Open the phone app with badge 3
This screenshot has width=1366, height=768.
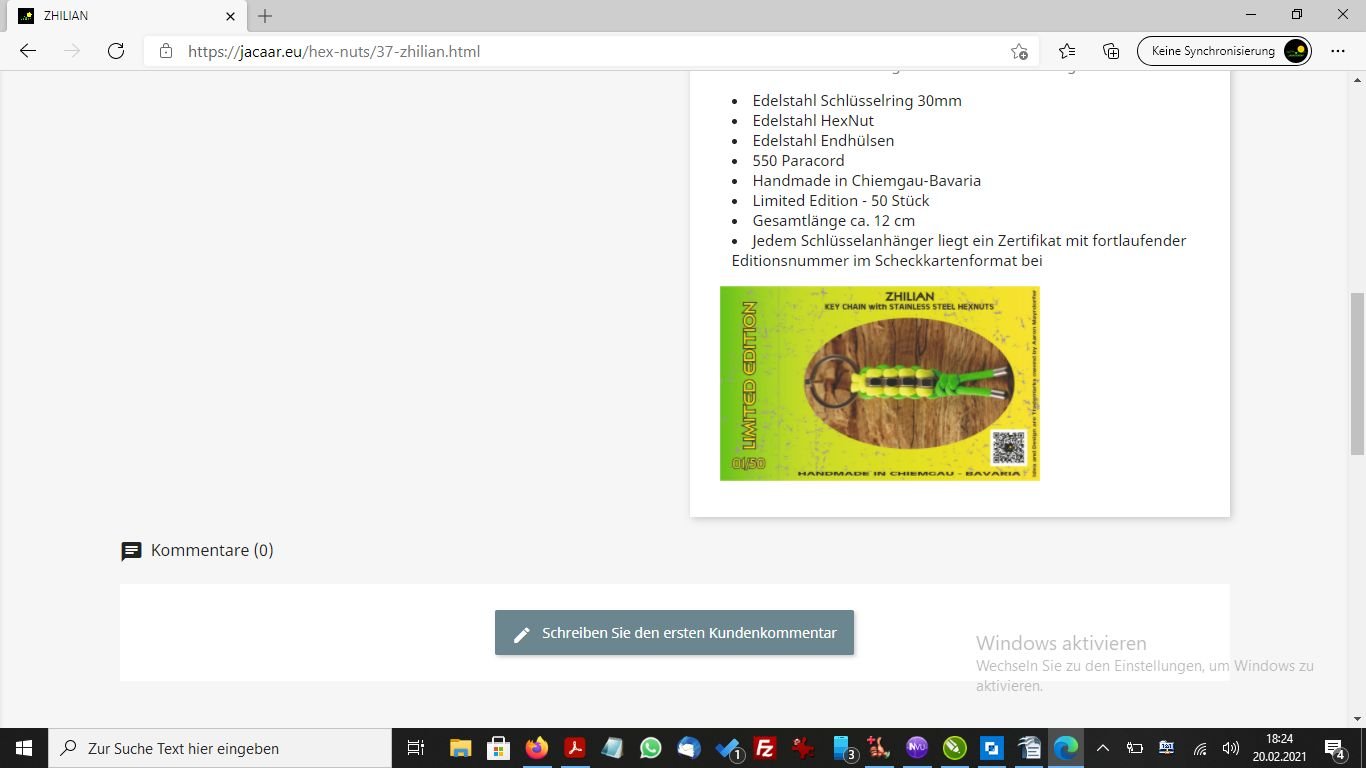(843, 748)
